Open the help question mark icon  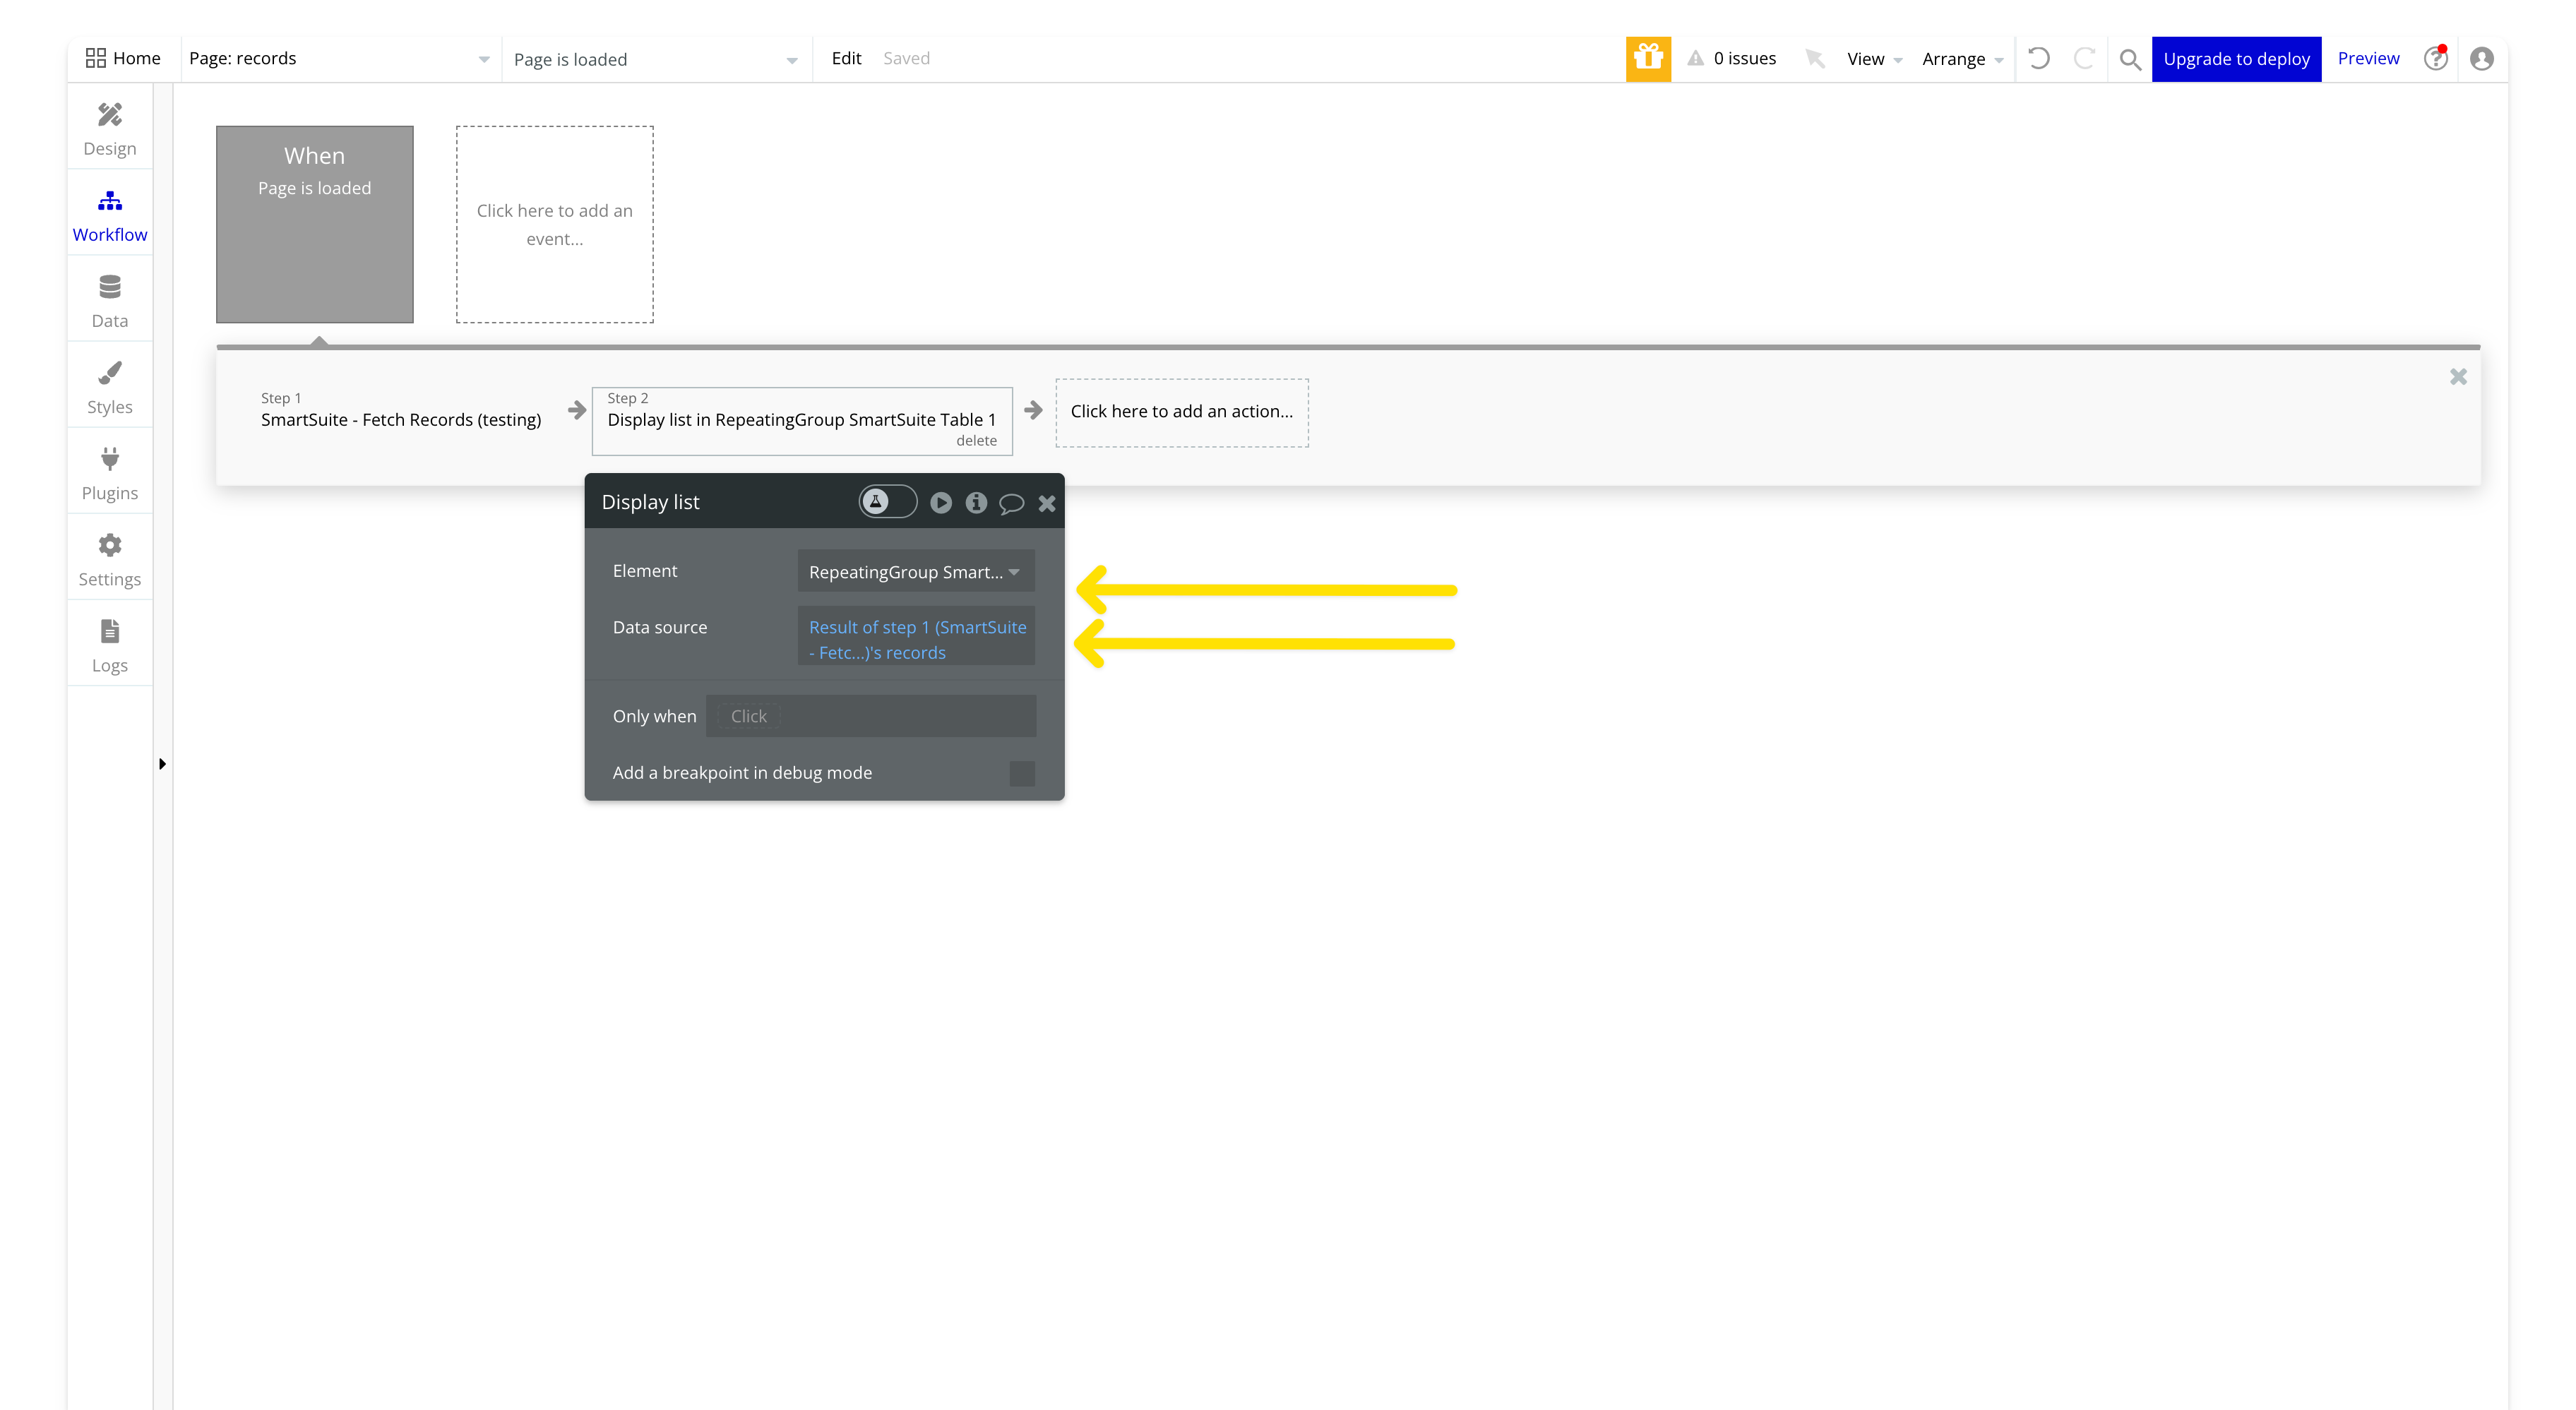coord(2435,59)
